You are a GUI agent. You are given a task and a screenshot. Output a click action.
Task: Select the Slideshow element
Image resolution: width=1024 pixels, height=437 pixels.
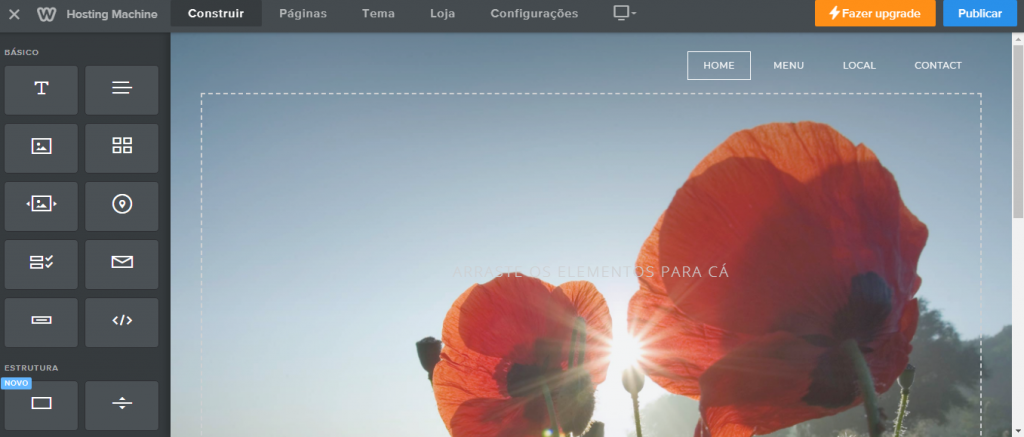click(41, 206)
